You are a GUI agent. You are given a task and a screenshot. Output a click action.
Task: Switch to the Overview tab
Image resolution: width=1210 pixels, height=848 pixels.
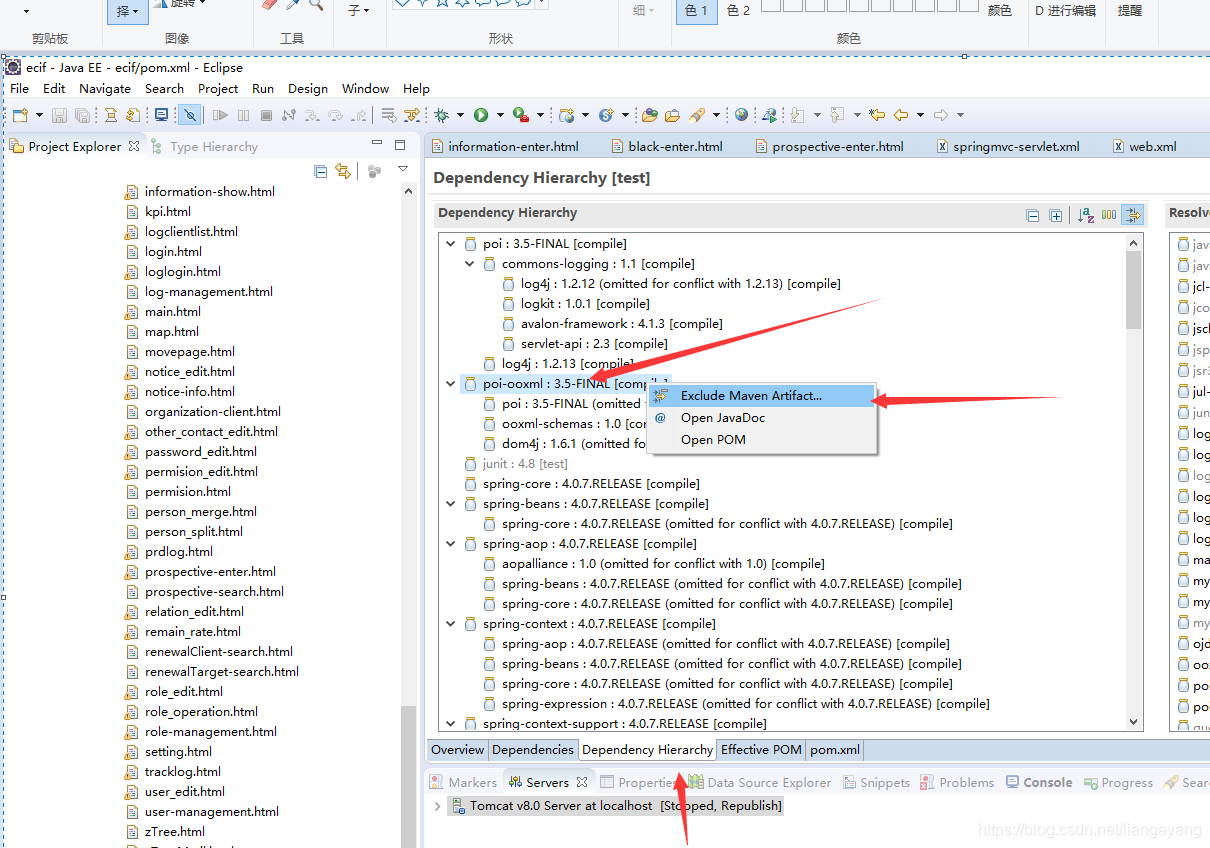457,749
